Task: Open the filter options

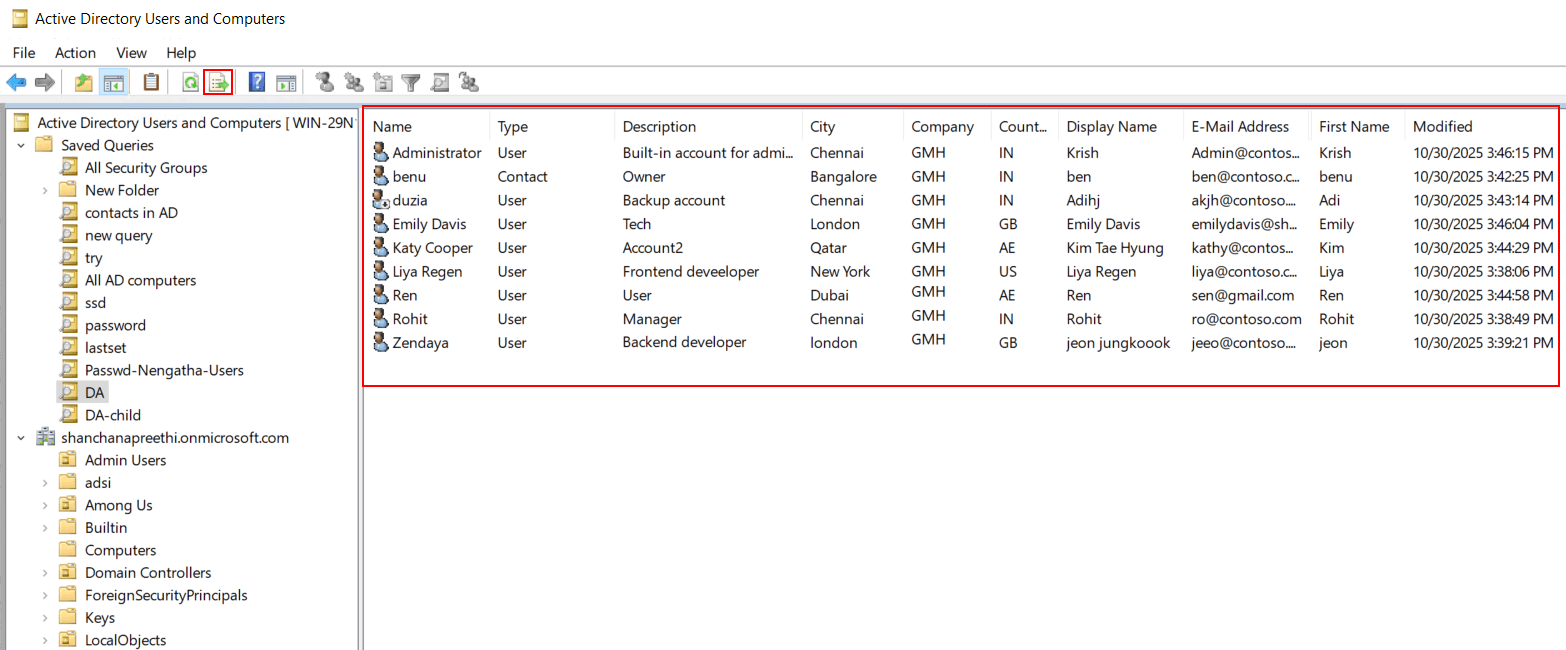Action: pos(410,82)
